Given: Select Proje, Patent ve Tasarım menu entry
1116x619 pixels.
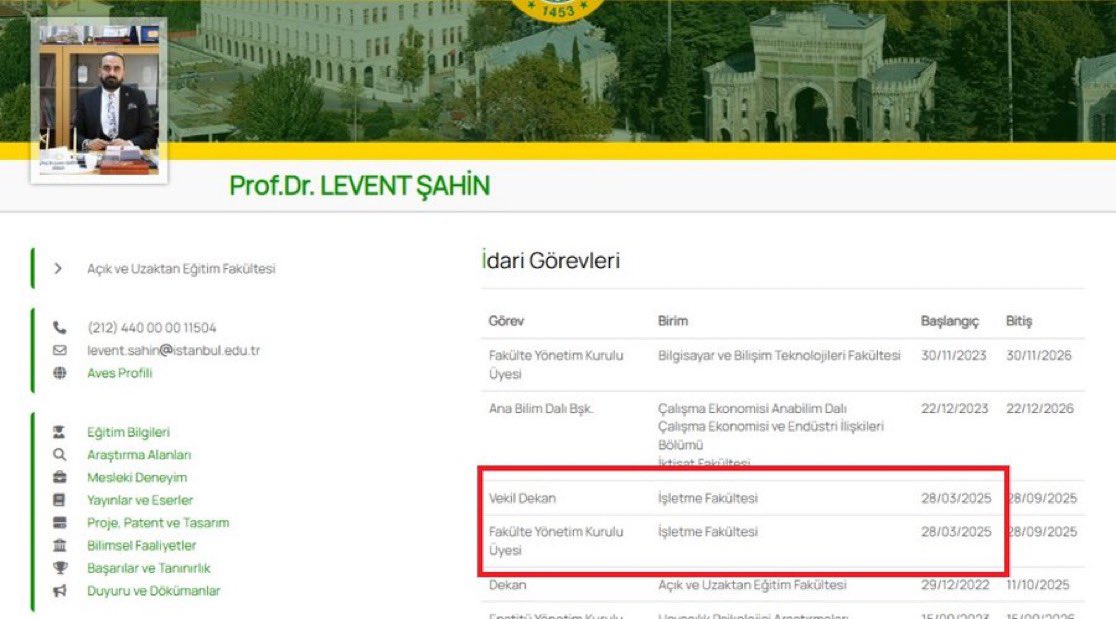Looking at the screenshot, I should point(156,522).
